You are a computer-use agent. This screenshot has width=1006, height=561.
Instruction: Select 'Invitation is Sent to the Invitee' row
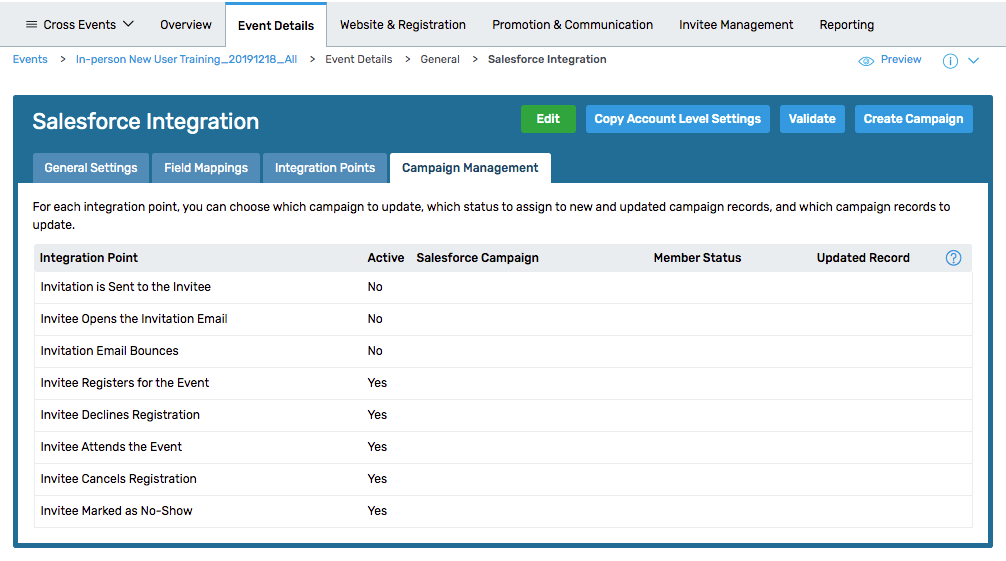tap(503, 287)
